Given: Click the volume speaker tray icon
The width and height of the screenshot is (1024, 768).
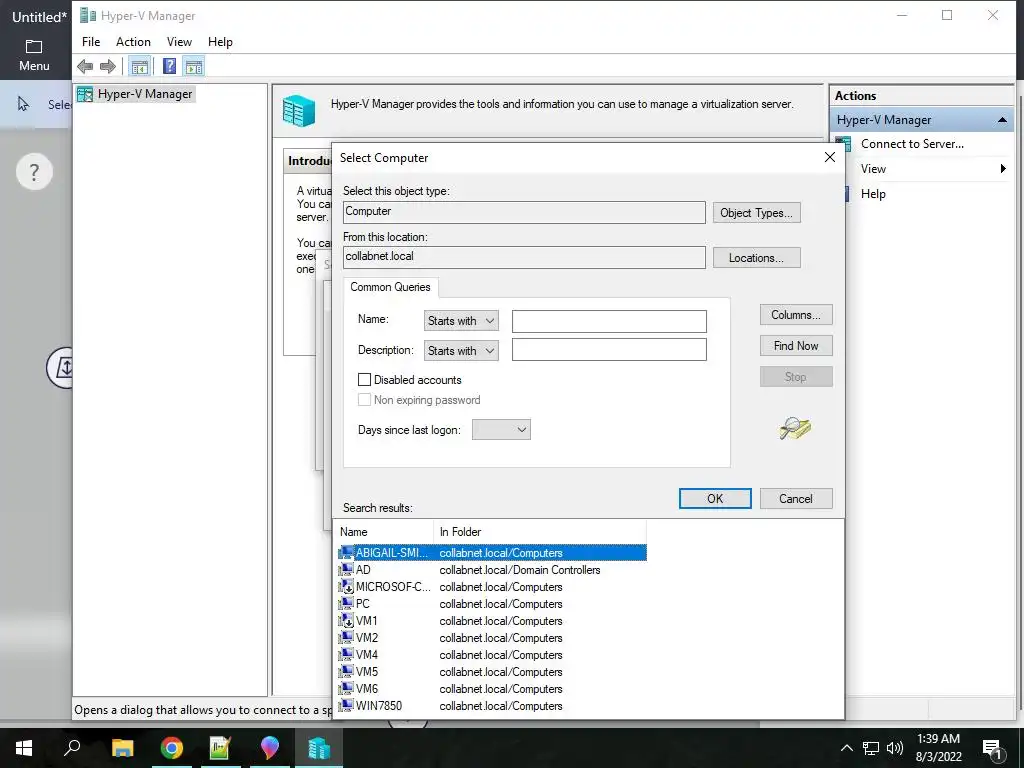Looking at the screenshot, I should (x=895, y=748).
